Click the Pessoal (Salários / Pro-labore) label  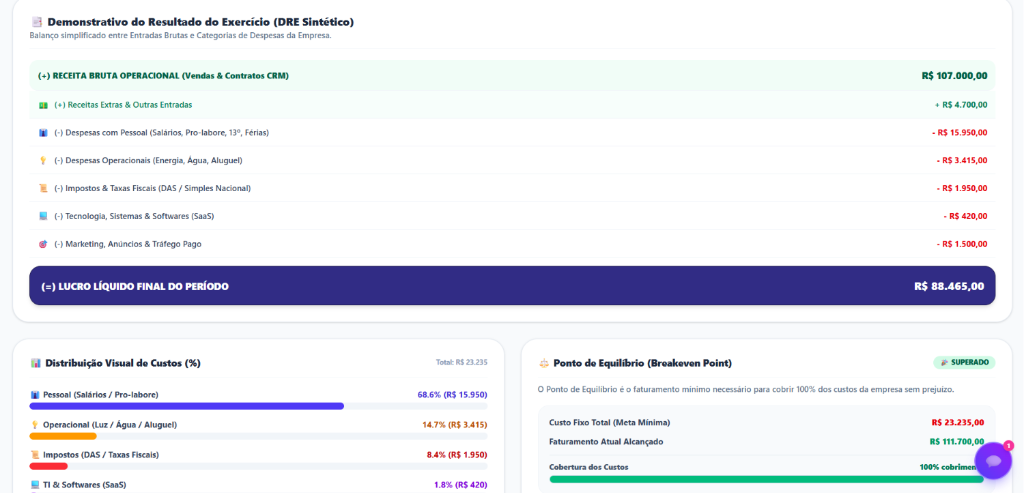[101, 395]
